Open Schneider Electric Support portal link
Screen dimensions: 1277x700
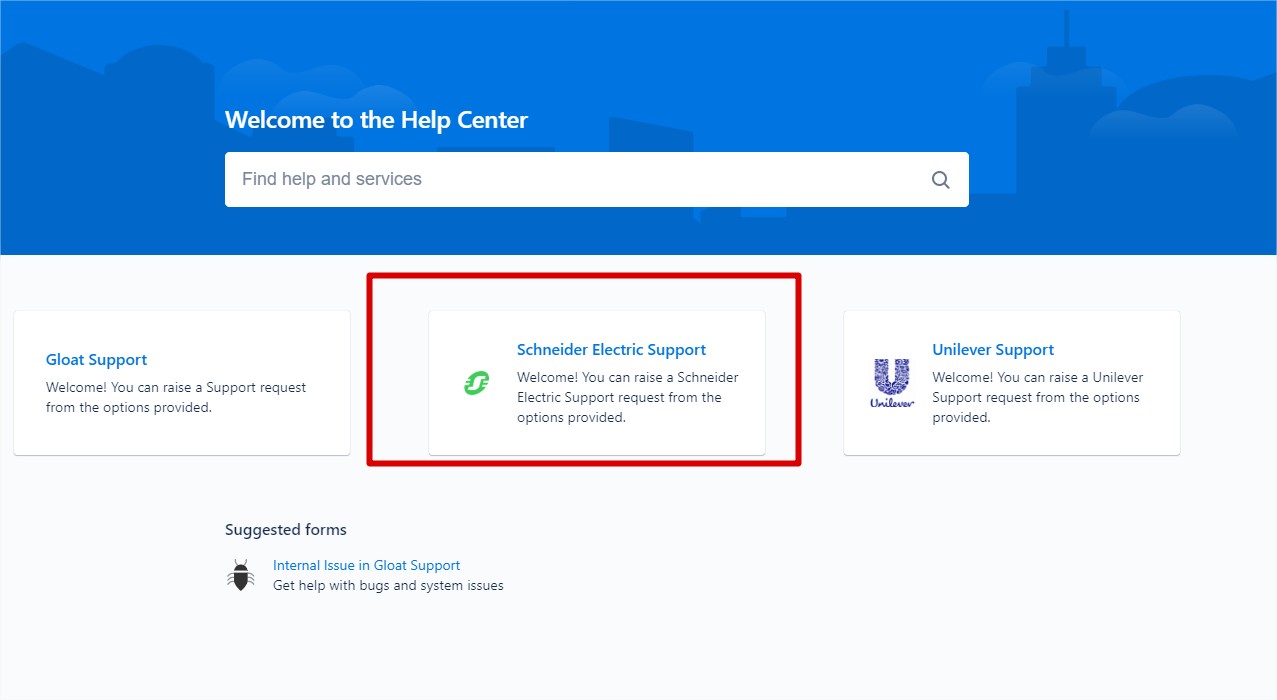(611, 350)
